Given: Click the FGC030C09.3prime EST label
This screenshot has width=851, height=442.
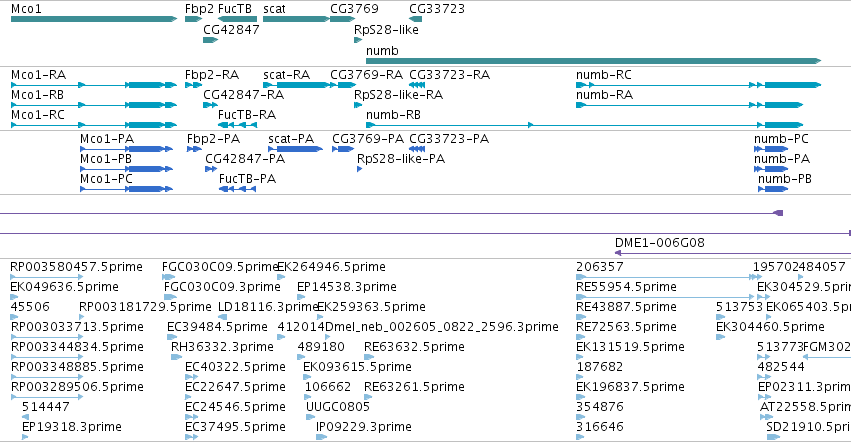Looking at the screenshot, I should (x=223, y=287).
